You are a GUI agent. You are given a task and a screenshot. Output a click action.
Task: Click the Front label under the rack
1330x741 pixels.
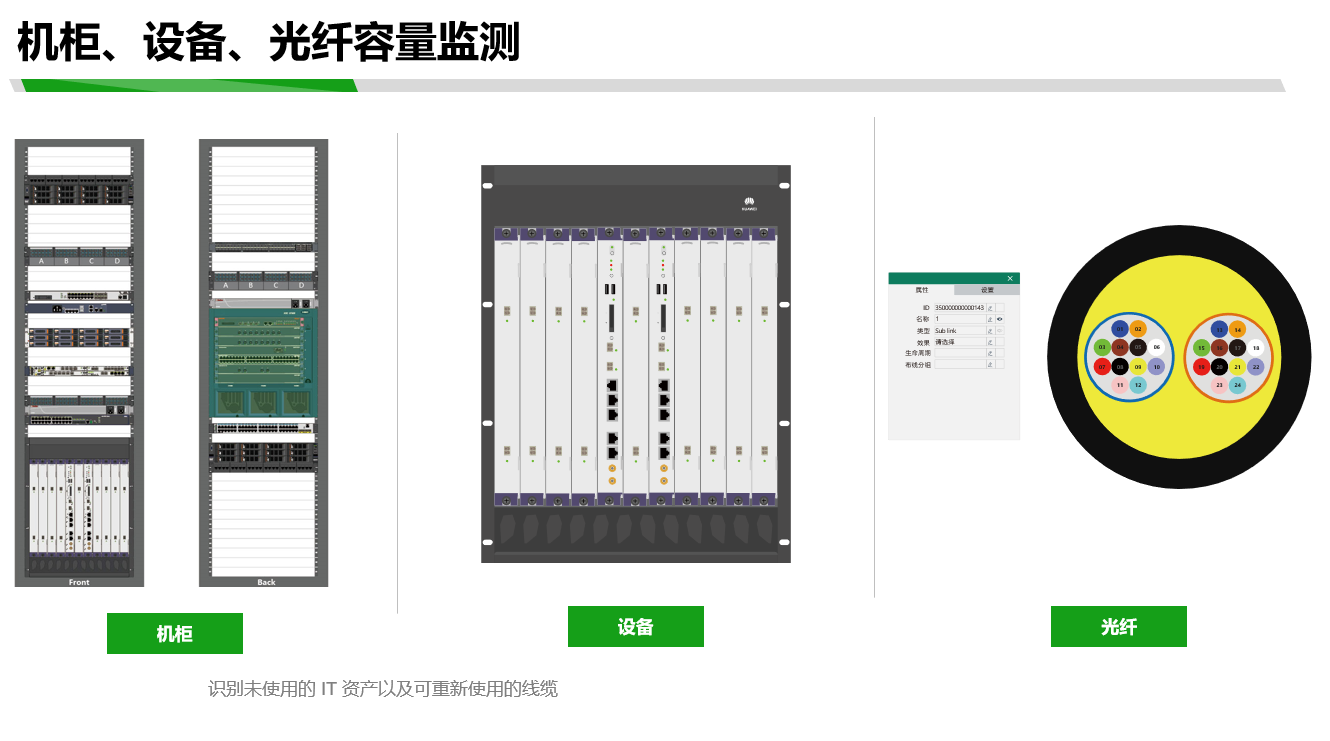pos(79,582)
